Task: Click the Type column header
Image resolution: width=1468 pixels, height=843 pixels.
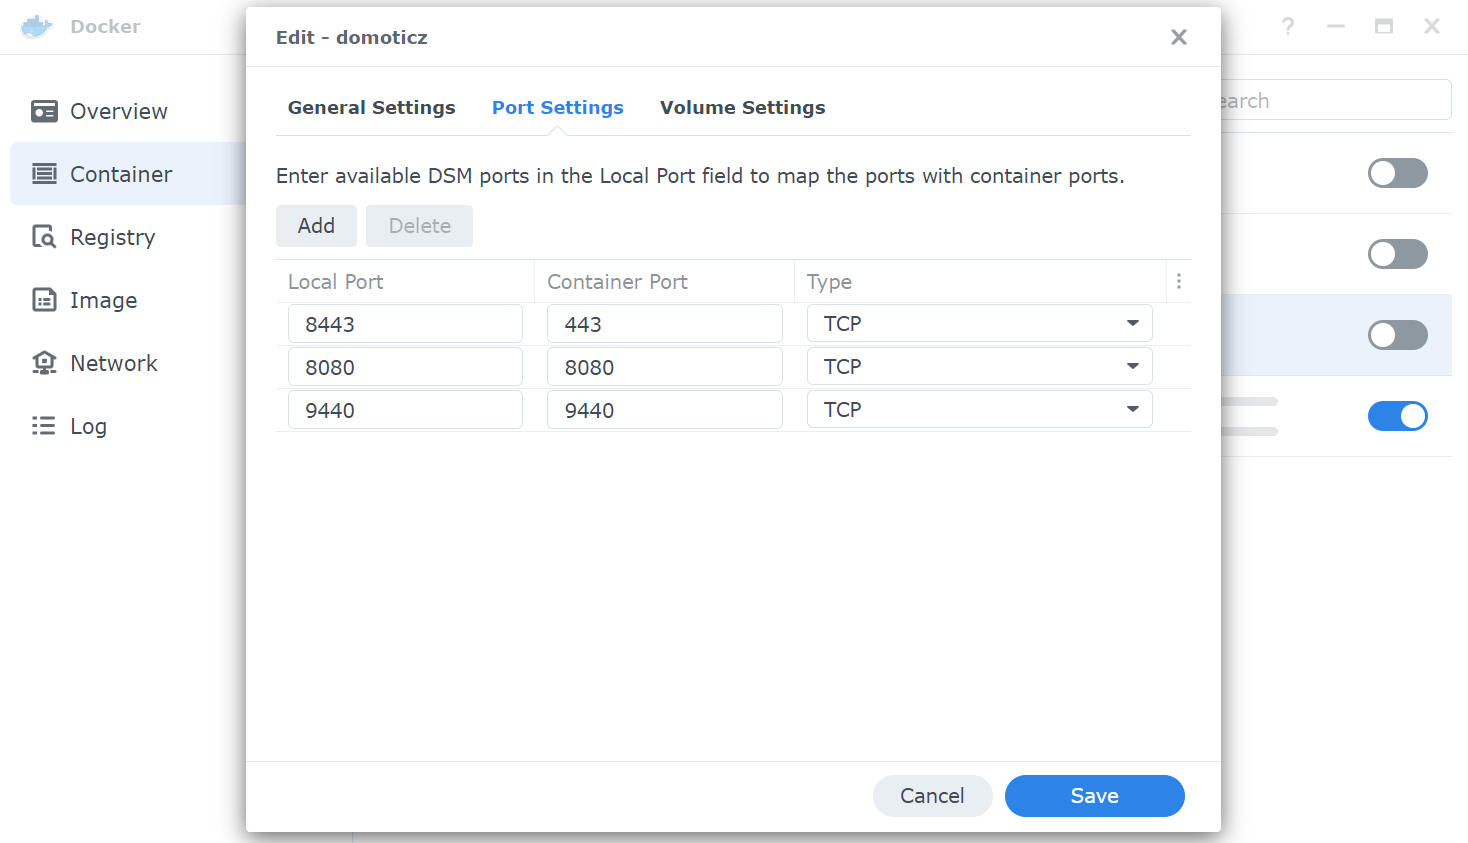Action: pos(980,282)
